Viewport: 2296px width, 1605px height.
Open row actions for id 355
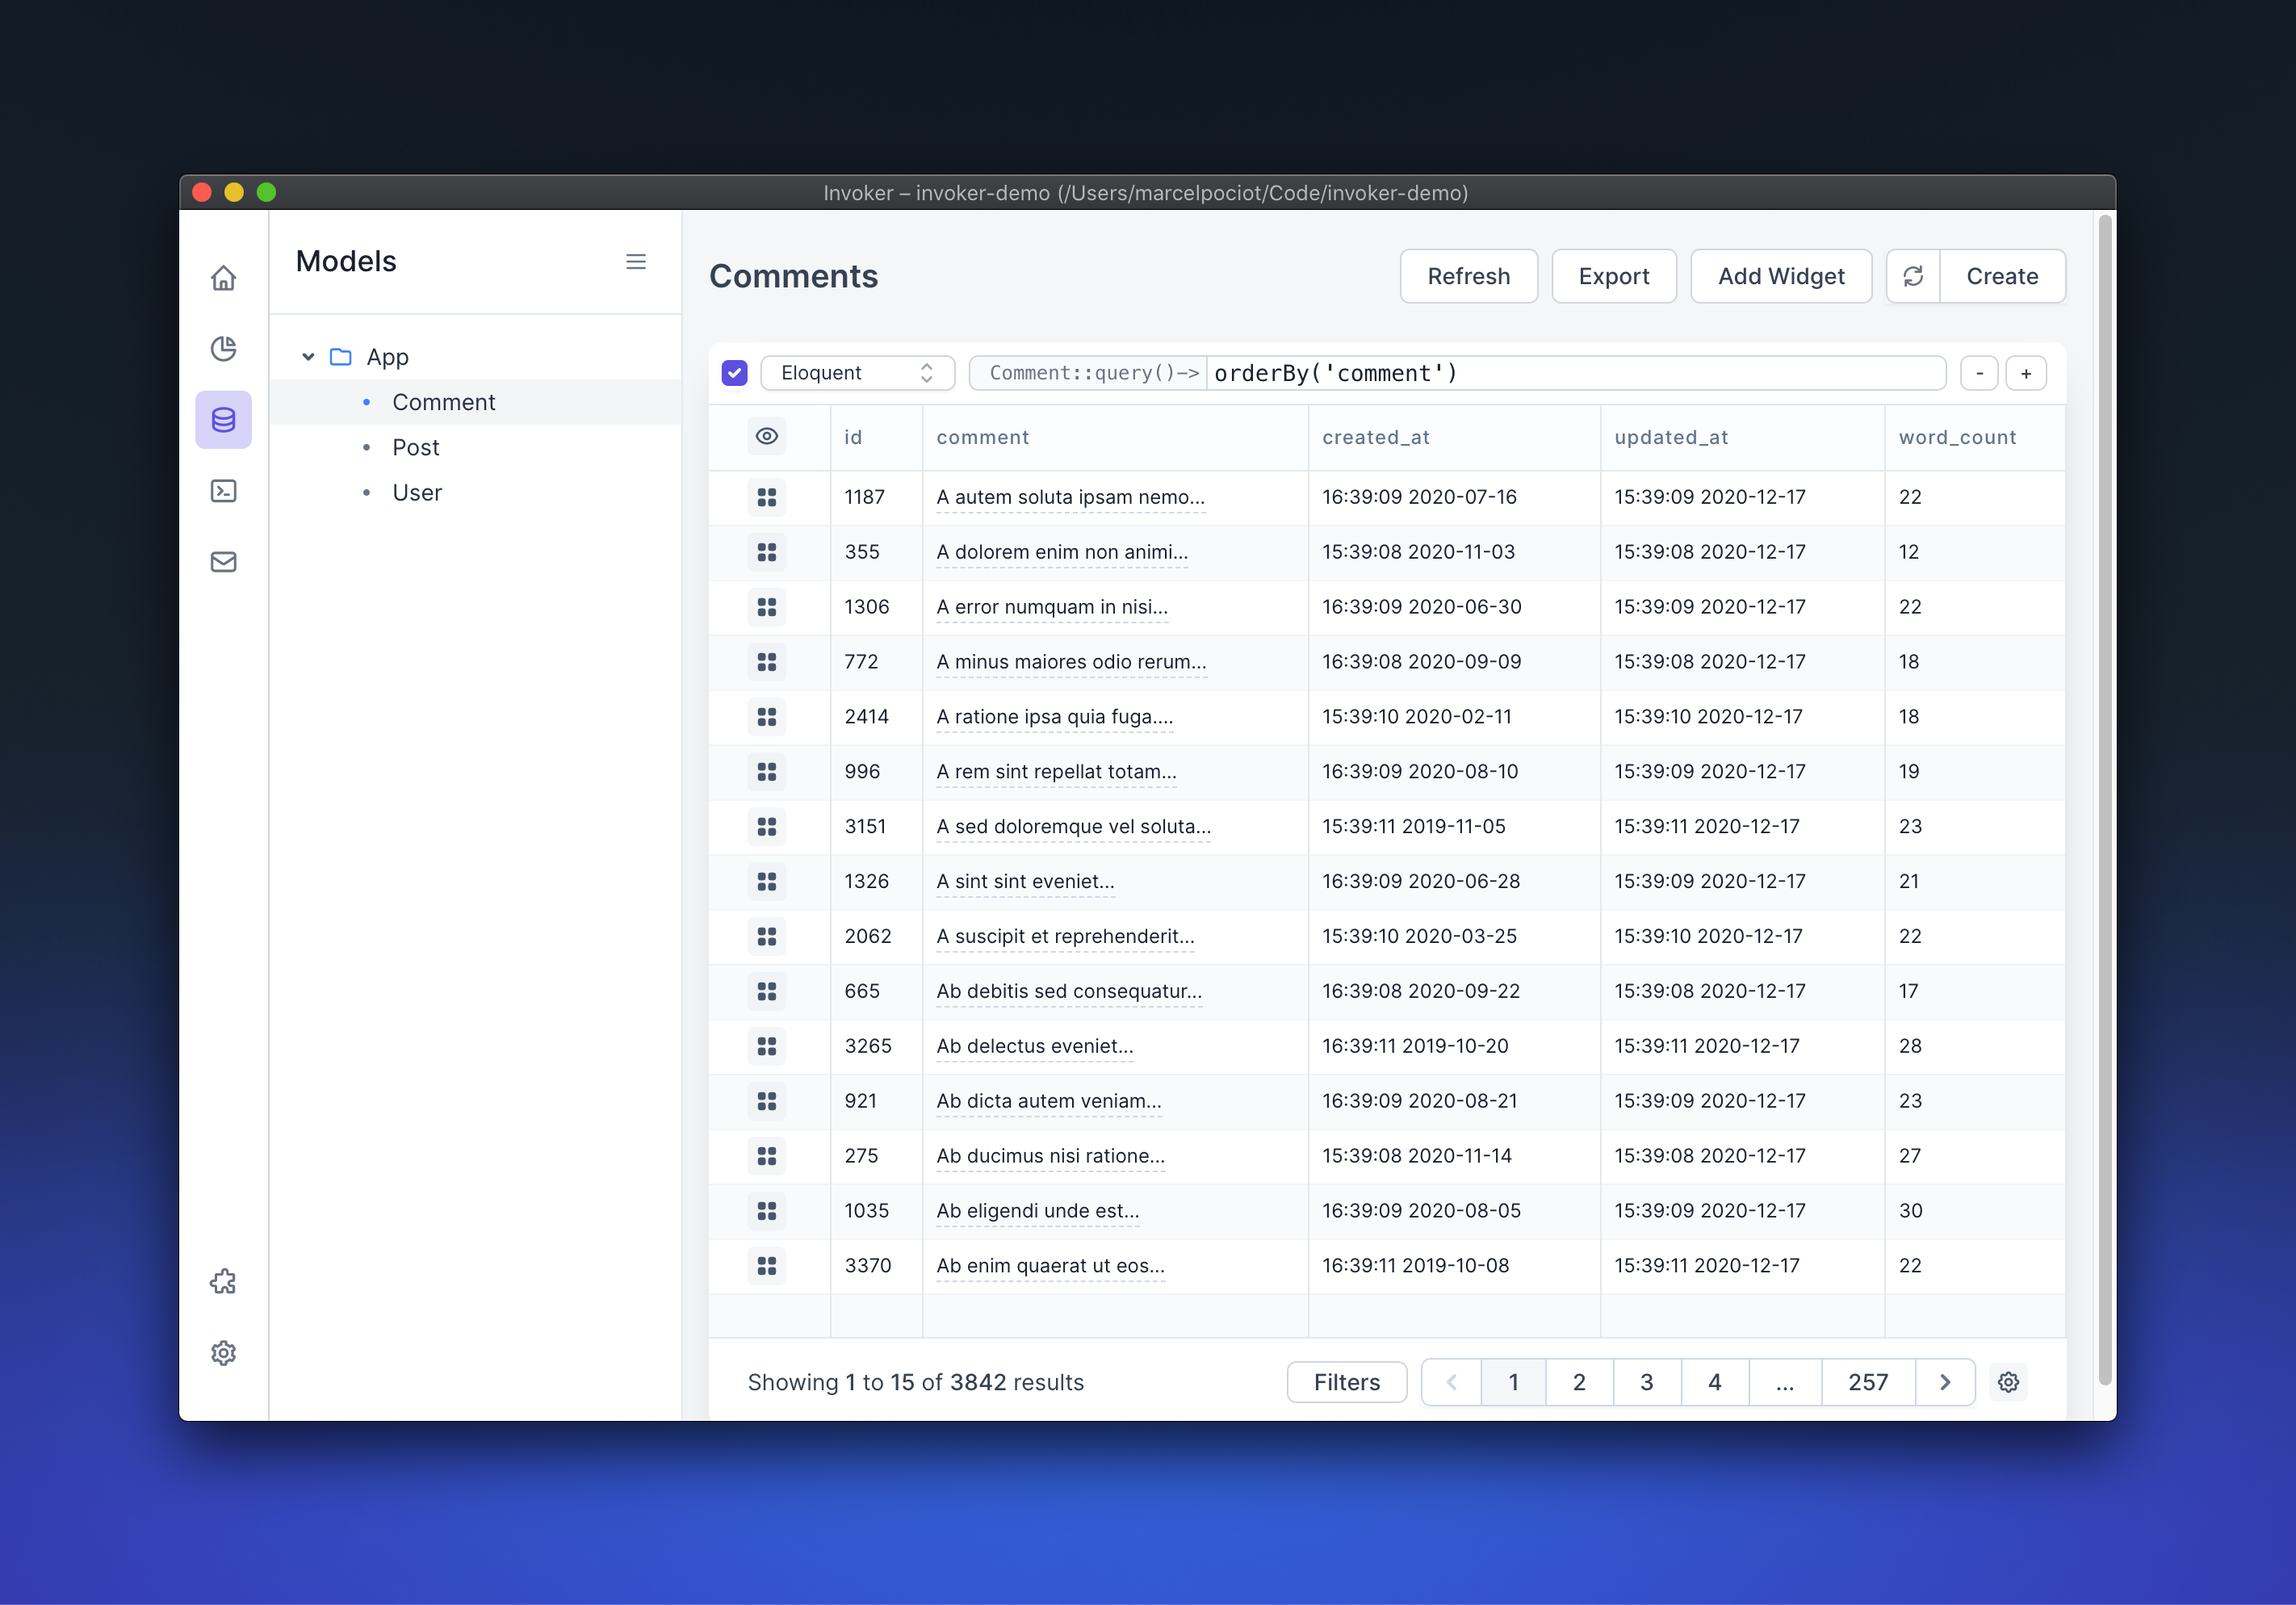point(767,552)
